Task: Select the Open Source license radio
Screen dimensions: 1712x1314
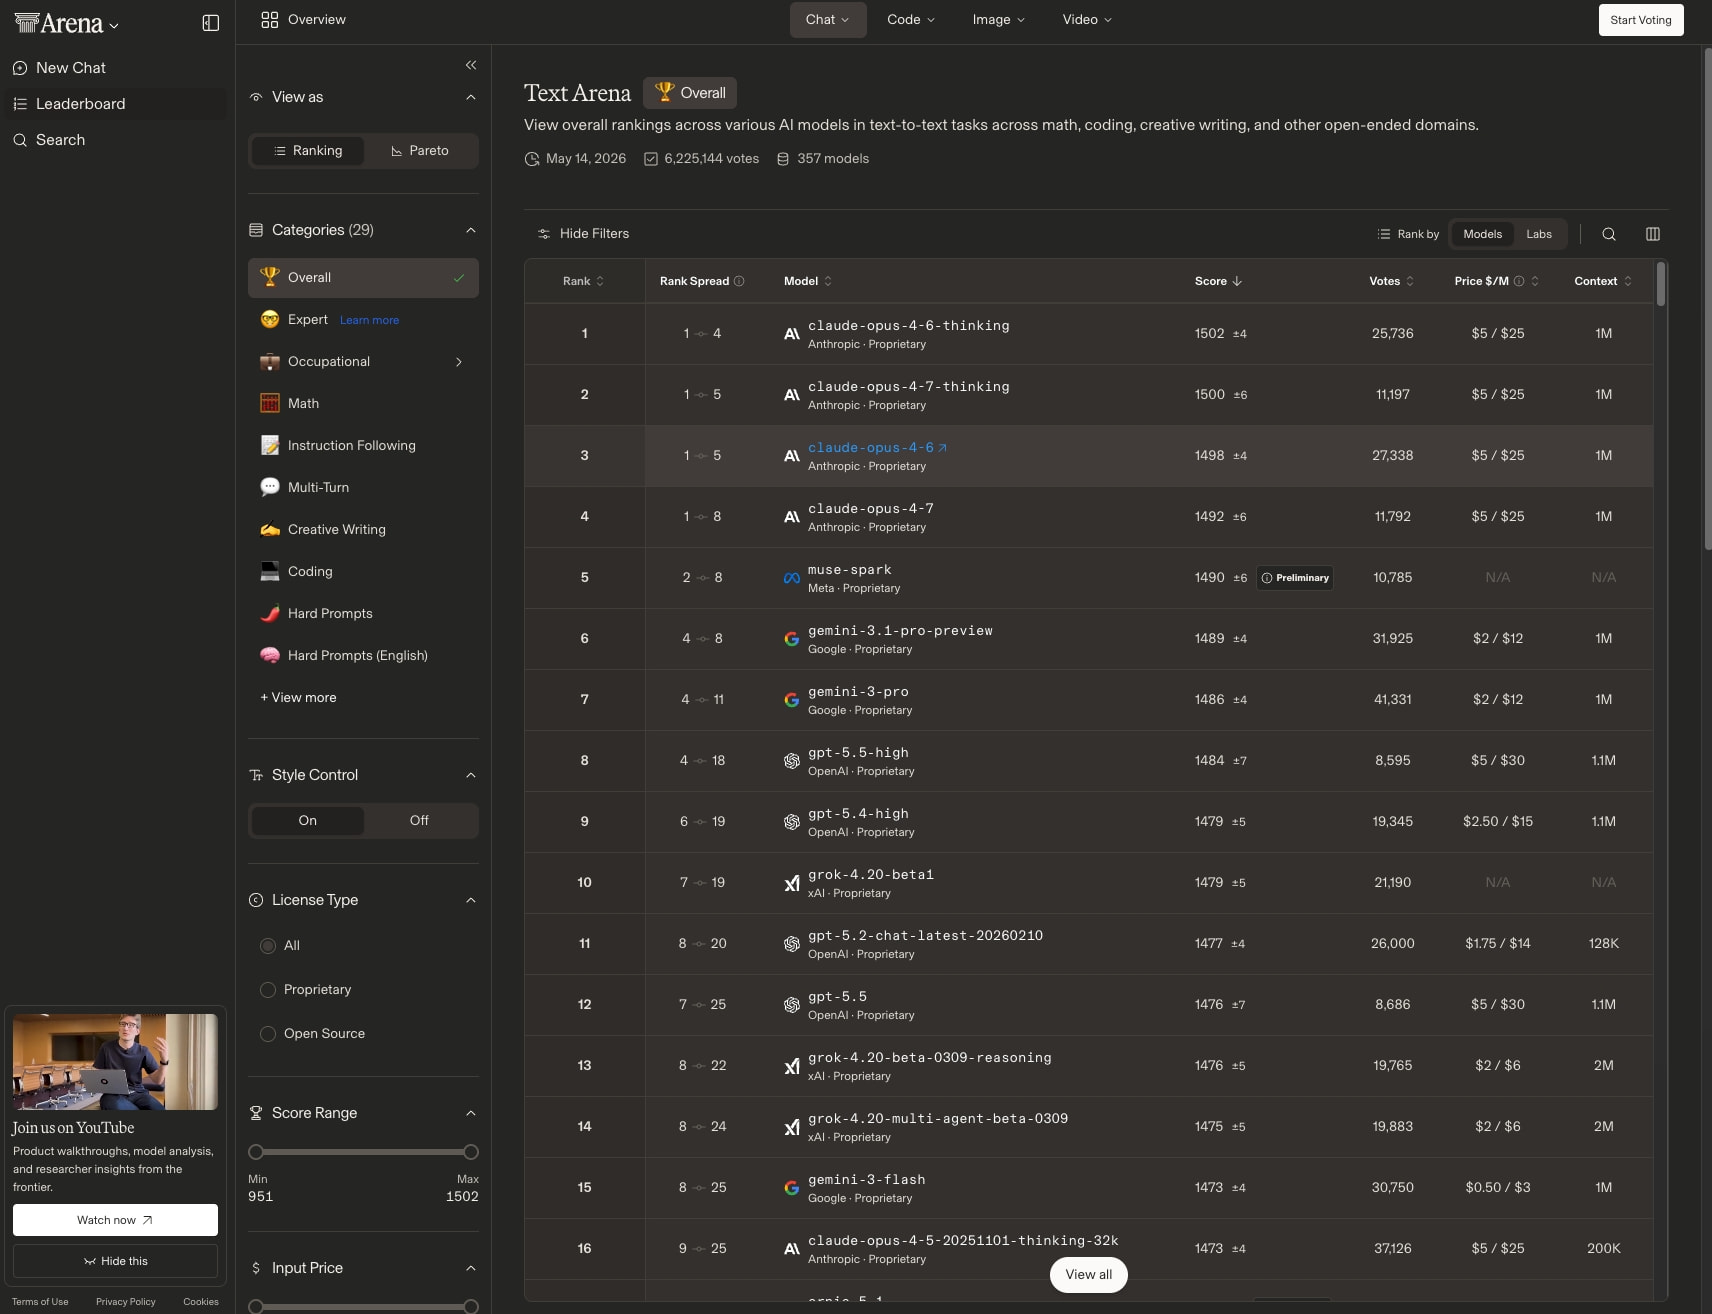Action: click(268, 1034)
